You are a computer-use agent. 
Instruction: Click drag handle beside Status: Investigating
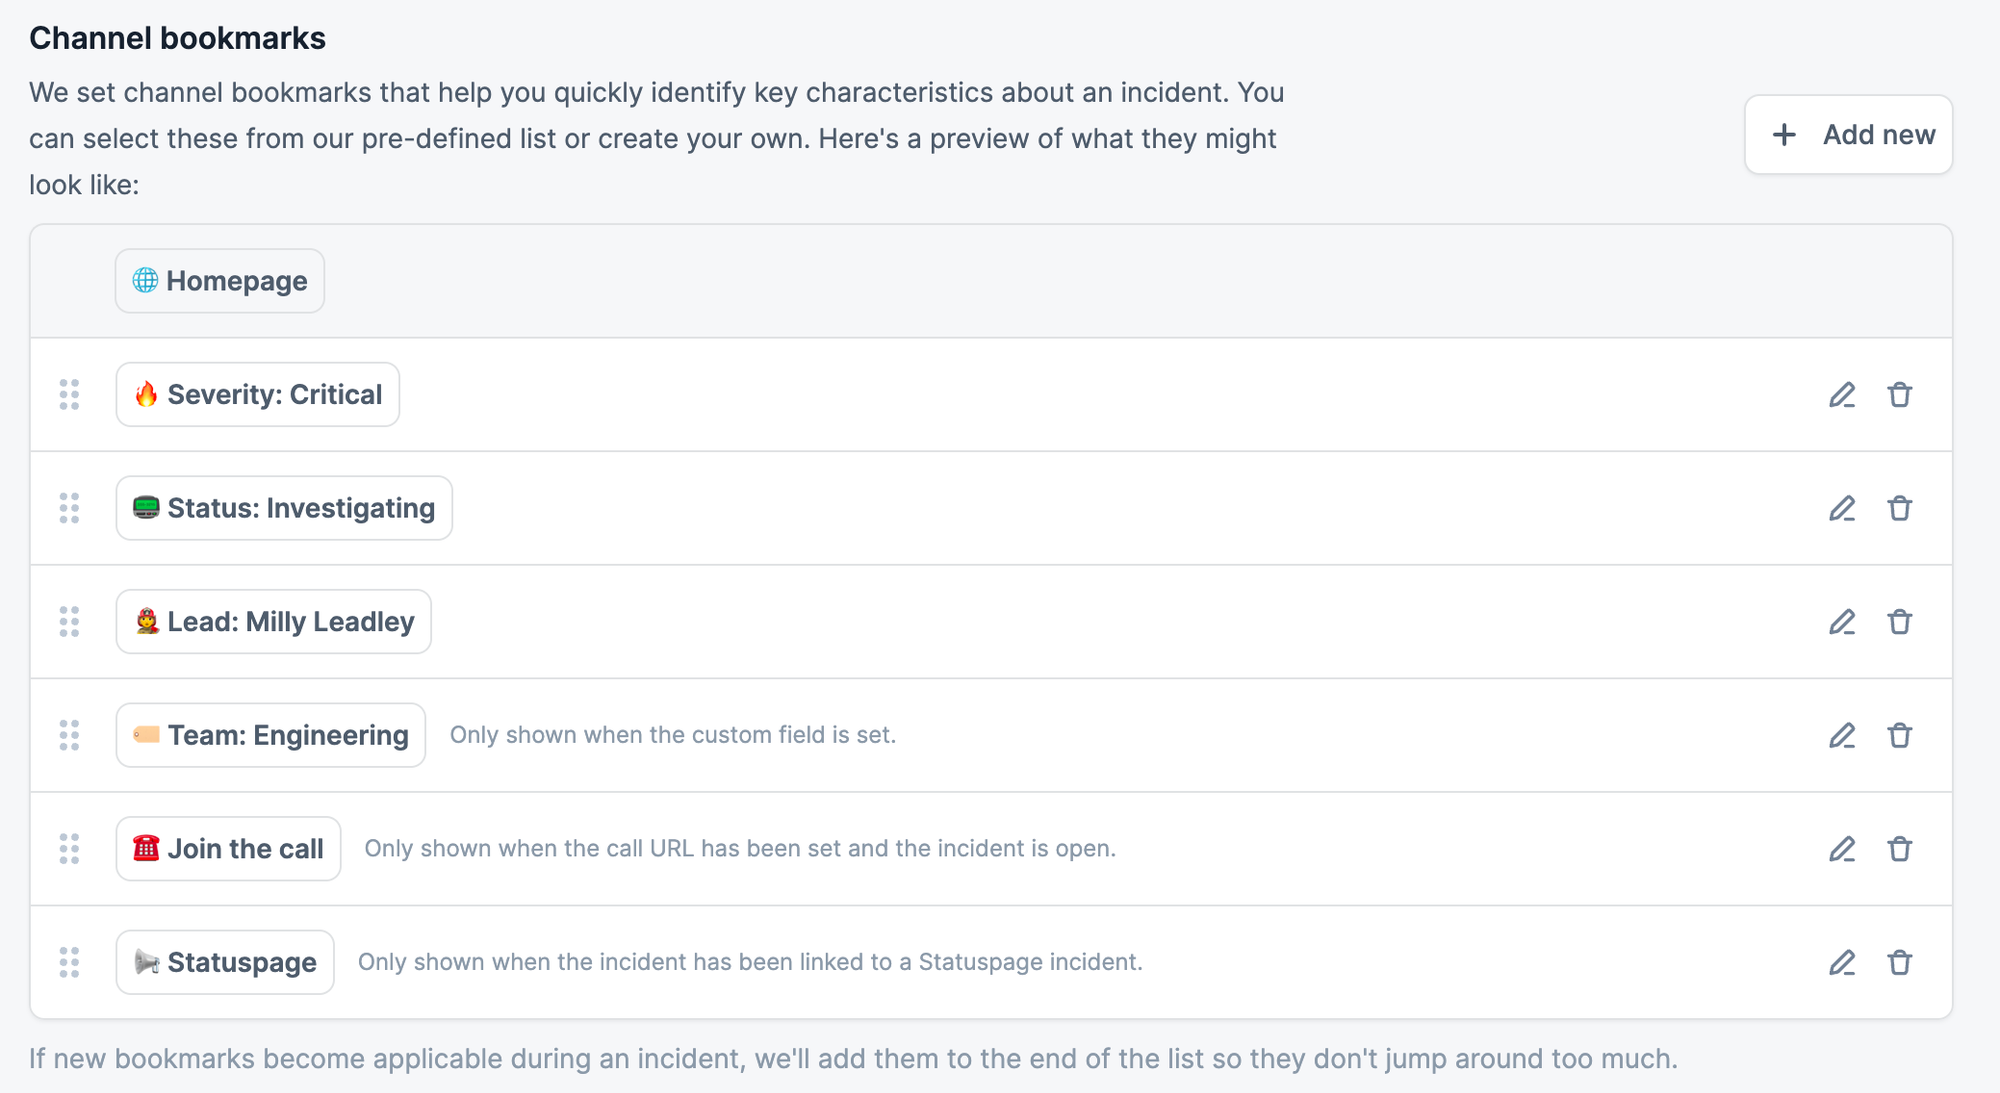69,509
